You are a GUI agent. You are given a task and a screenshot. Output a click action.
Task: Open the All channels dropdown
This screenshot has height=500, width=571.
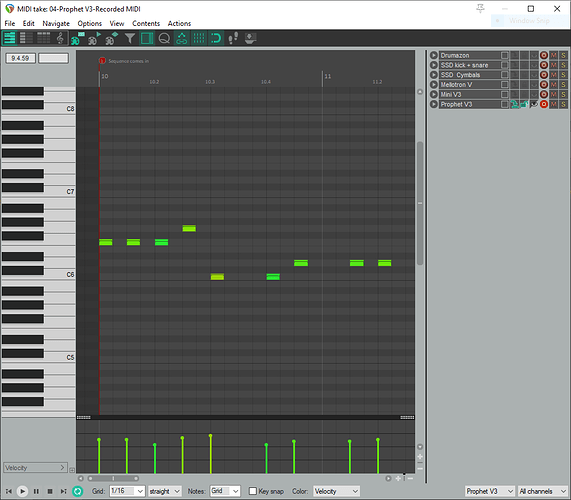point(543,491)
